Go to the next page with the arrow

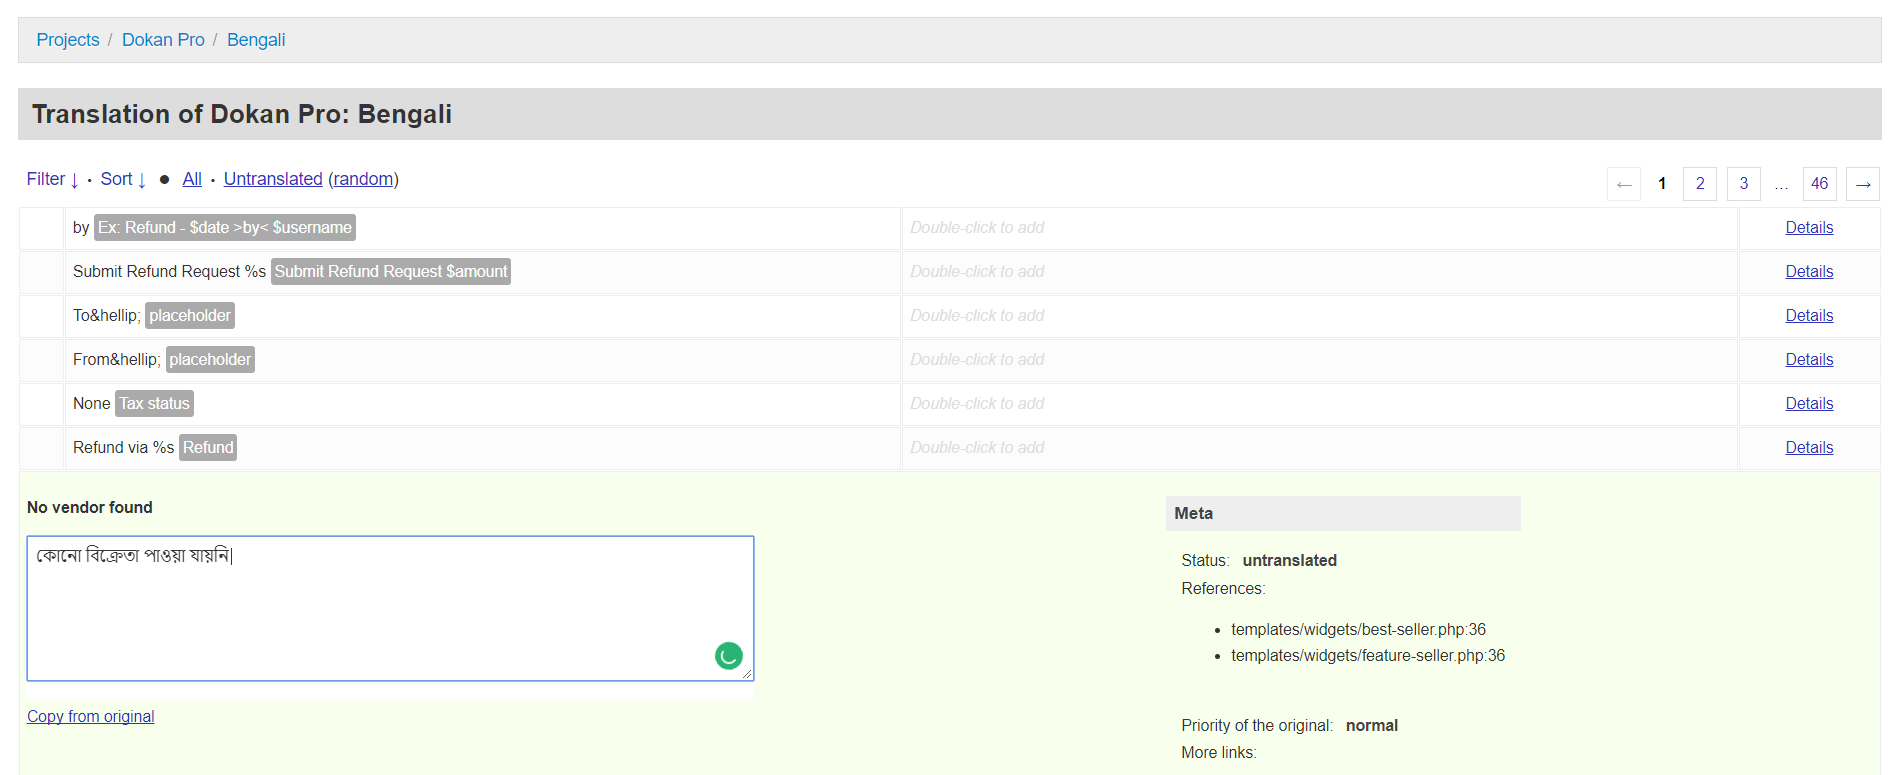tap(1862, 184)
